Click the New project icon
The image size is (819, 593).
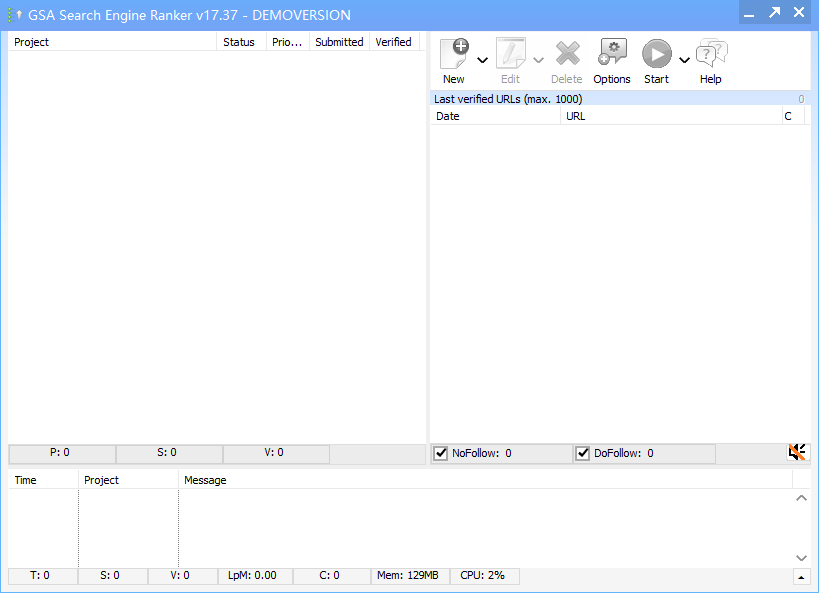coord(454,53)
